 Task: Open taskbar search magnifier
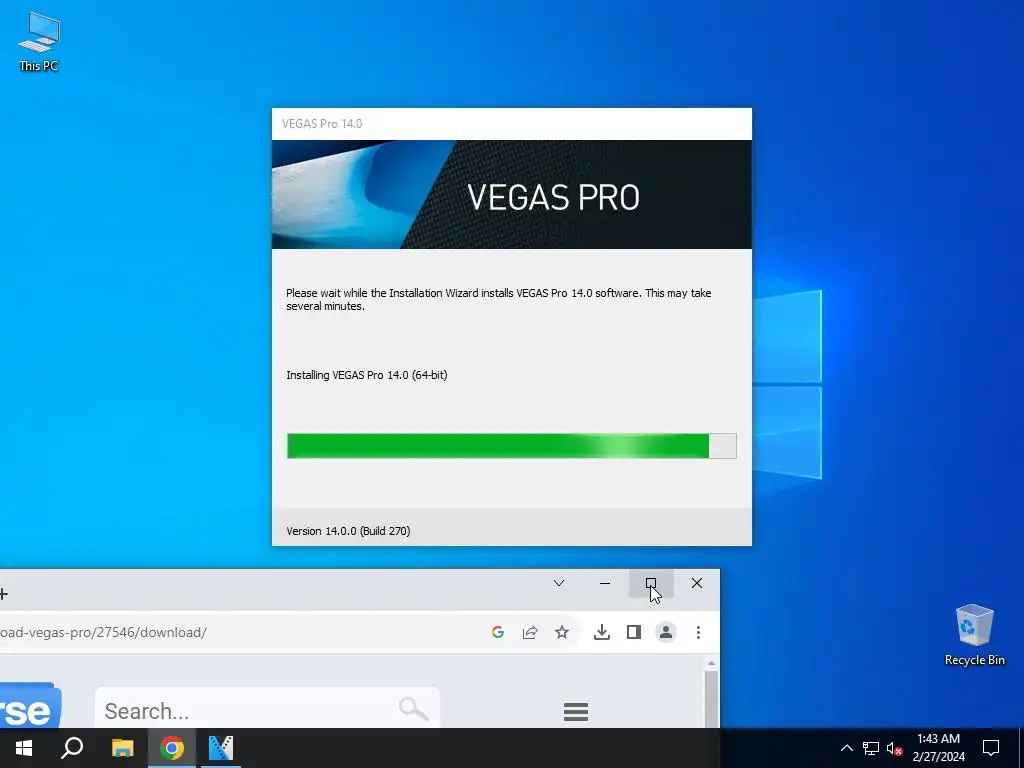tap(72, 748)
